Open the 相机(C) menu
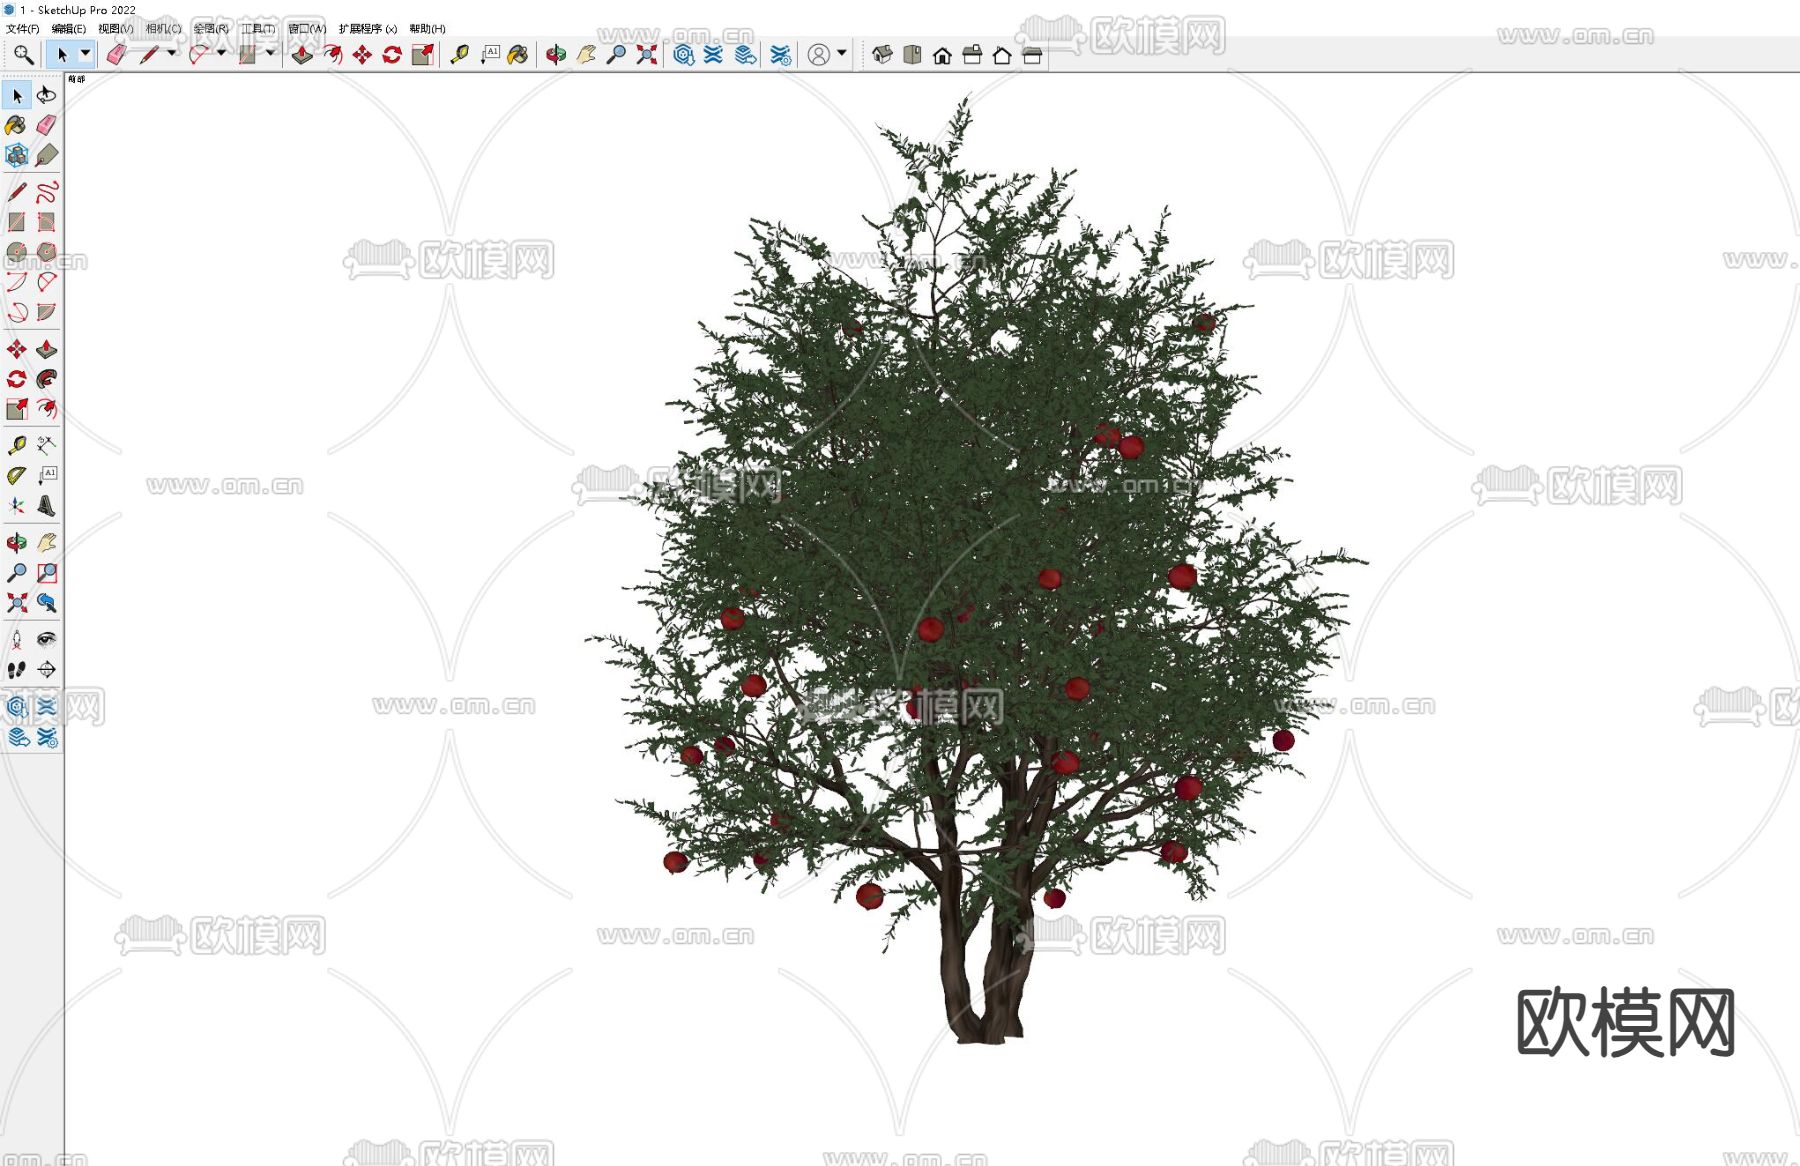 [x=164, y=29]
